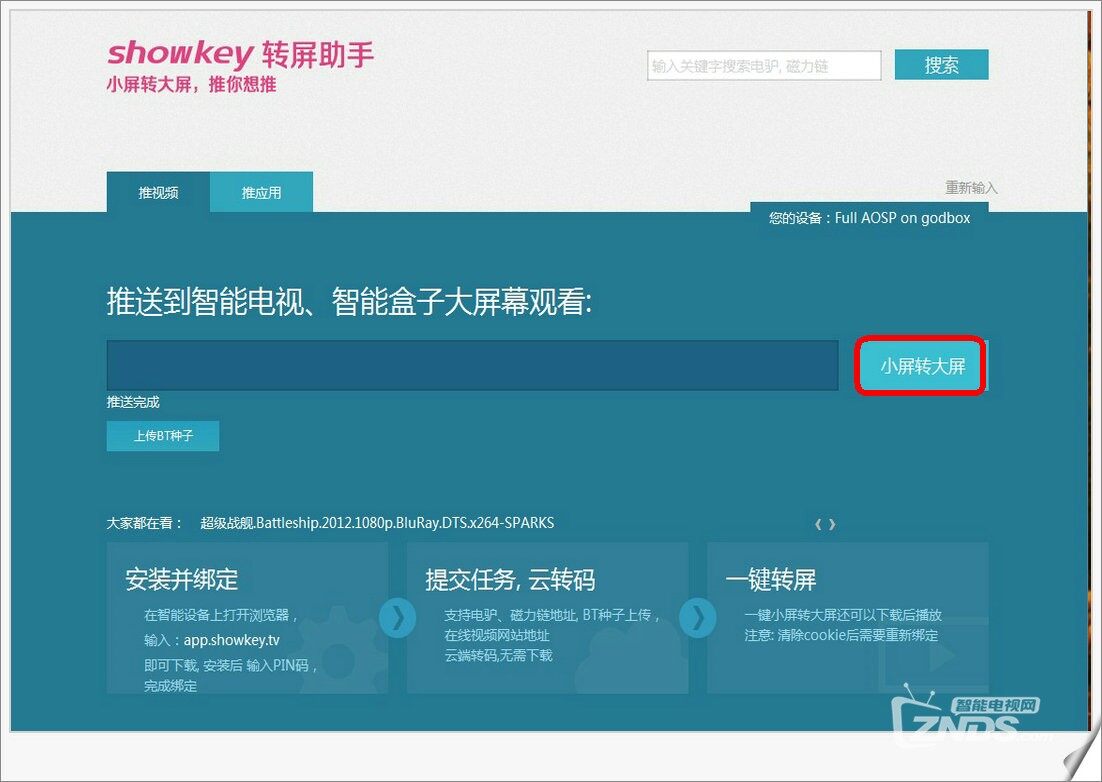Click the 在线视频网站地址 line
Viewport: 1102px width, 782px height.
pyautogui.click(x=497, y=635)
